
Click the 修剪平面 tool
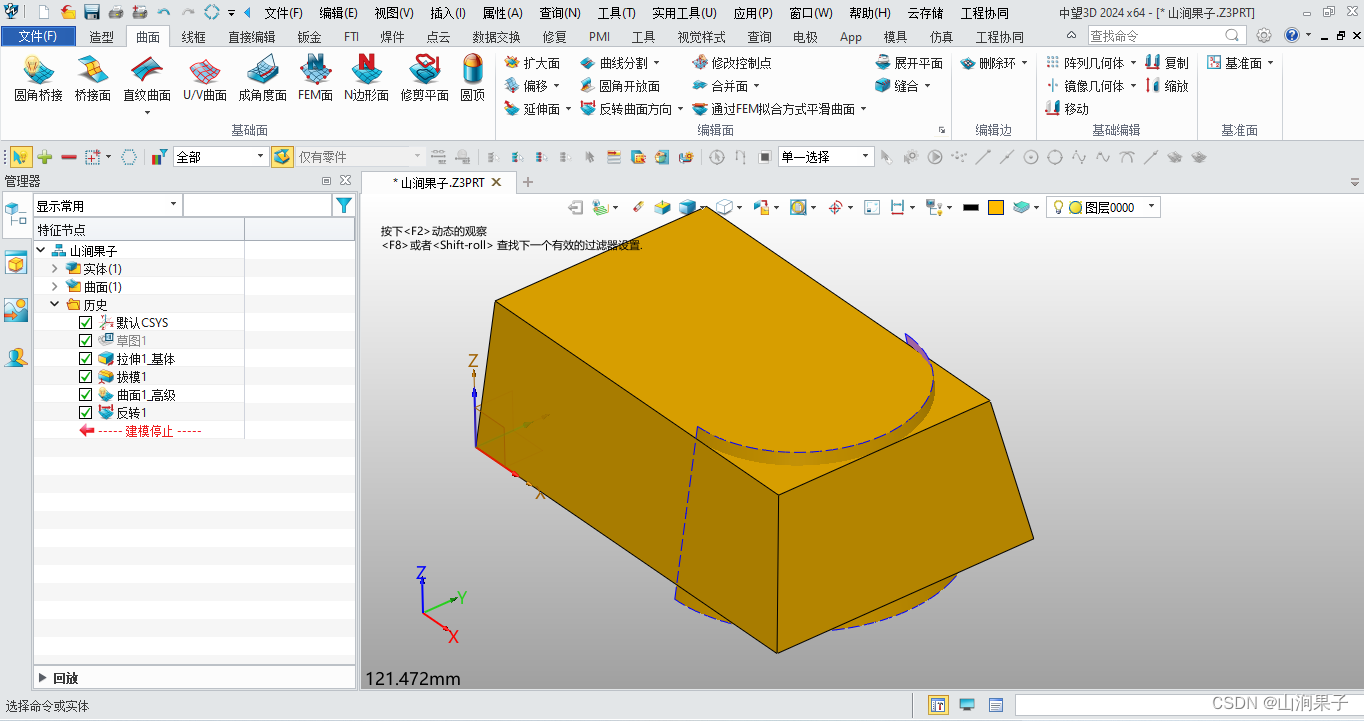coord(425,79)
